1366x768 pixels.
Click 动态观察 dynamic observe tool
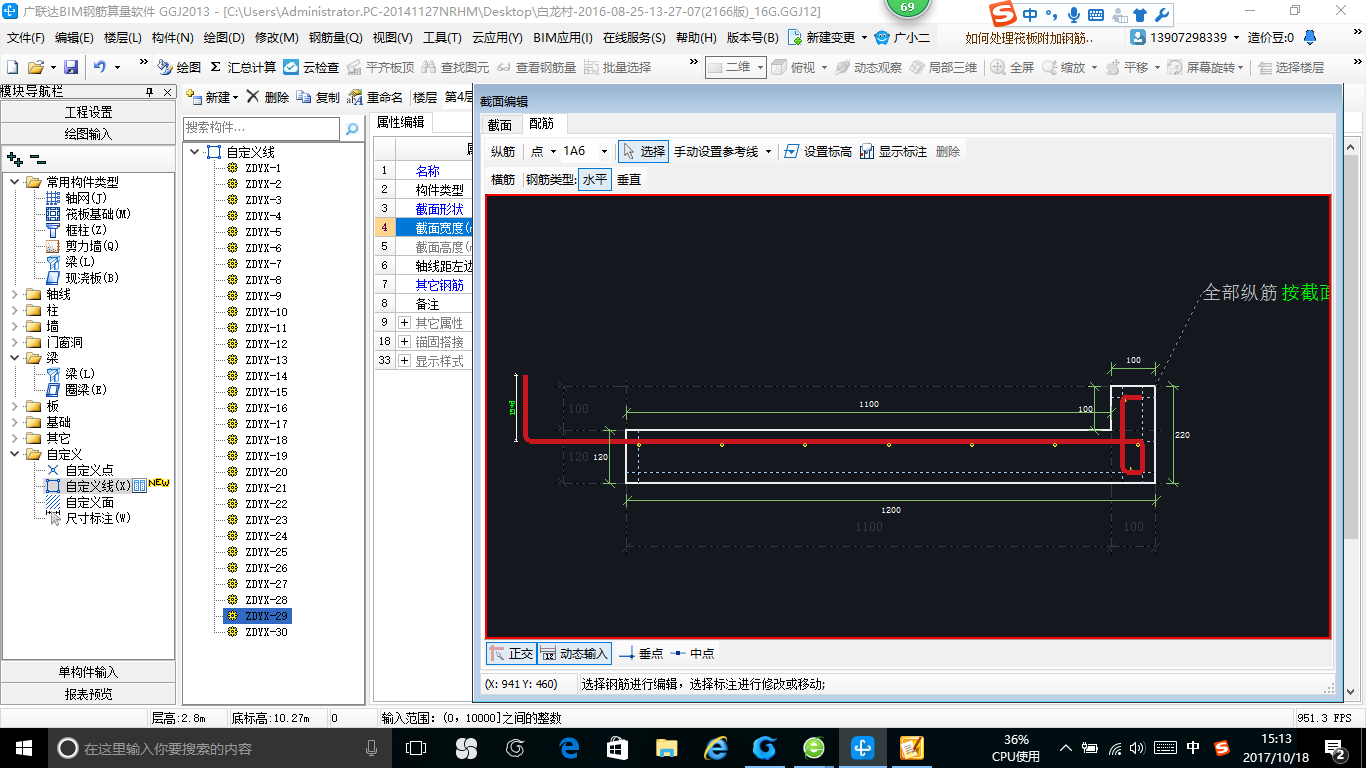(x=868, y=67)
